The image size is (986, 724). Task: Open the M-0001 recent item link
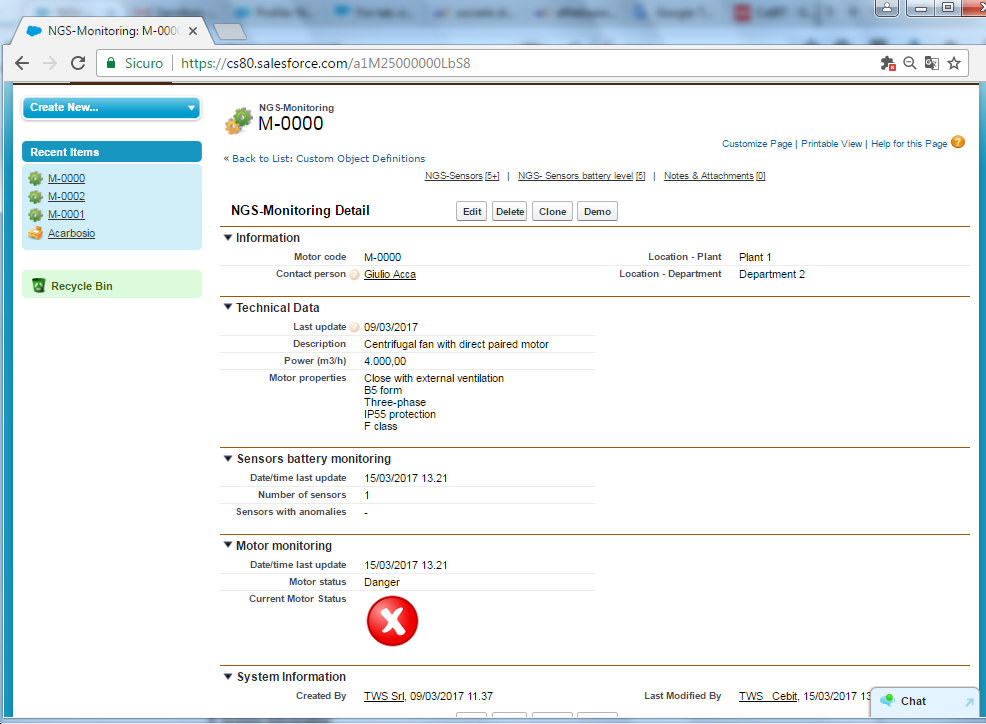pyautogui.click(x=66, y=214)
